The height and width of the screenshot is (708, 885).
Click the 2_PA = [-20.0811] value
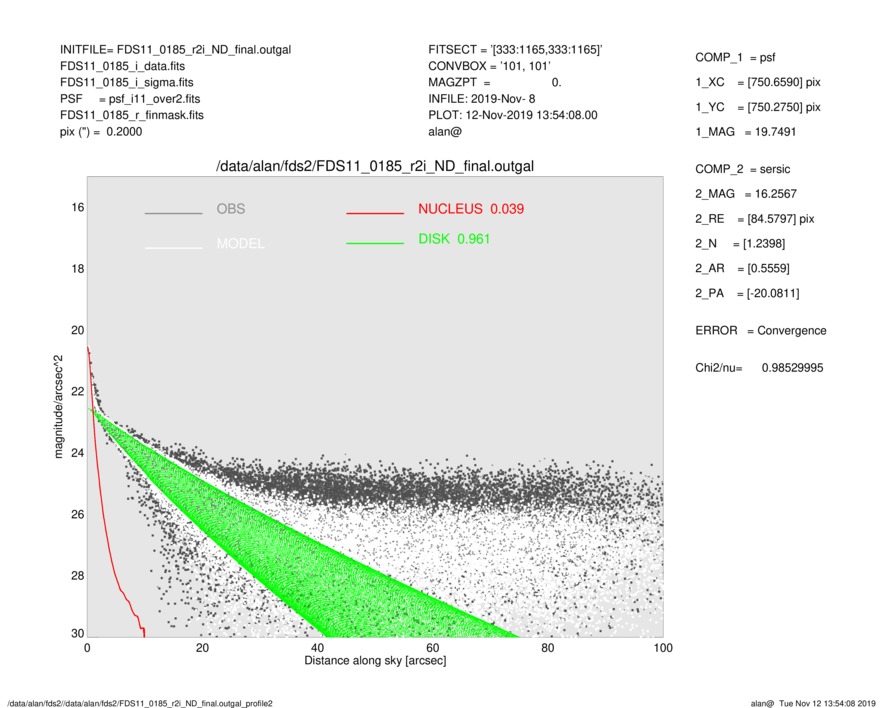(x=747, y=294)
